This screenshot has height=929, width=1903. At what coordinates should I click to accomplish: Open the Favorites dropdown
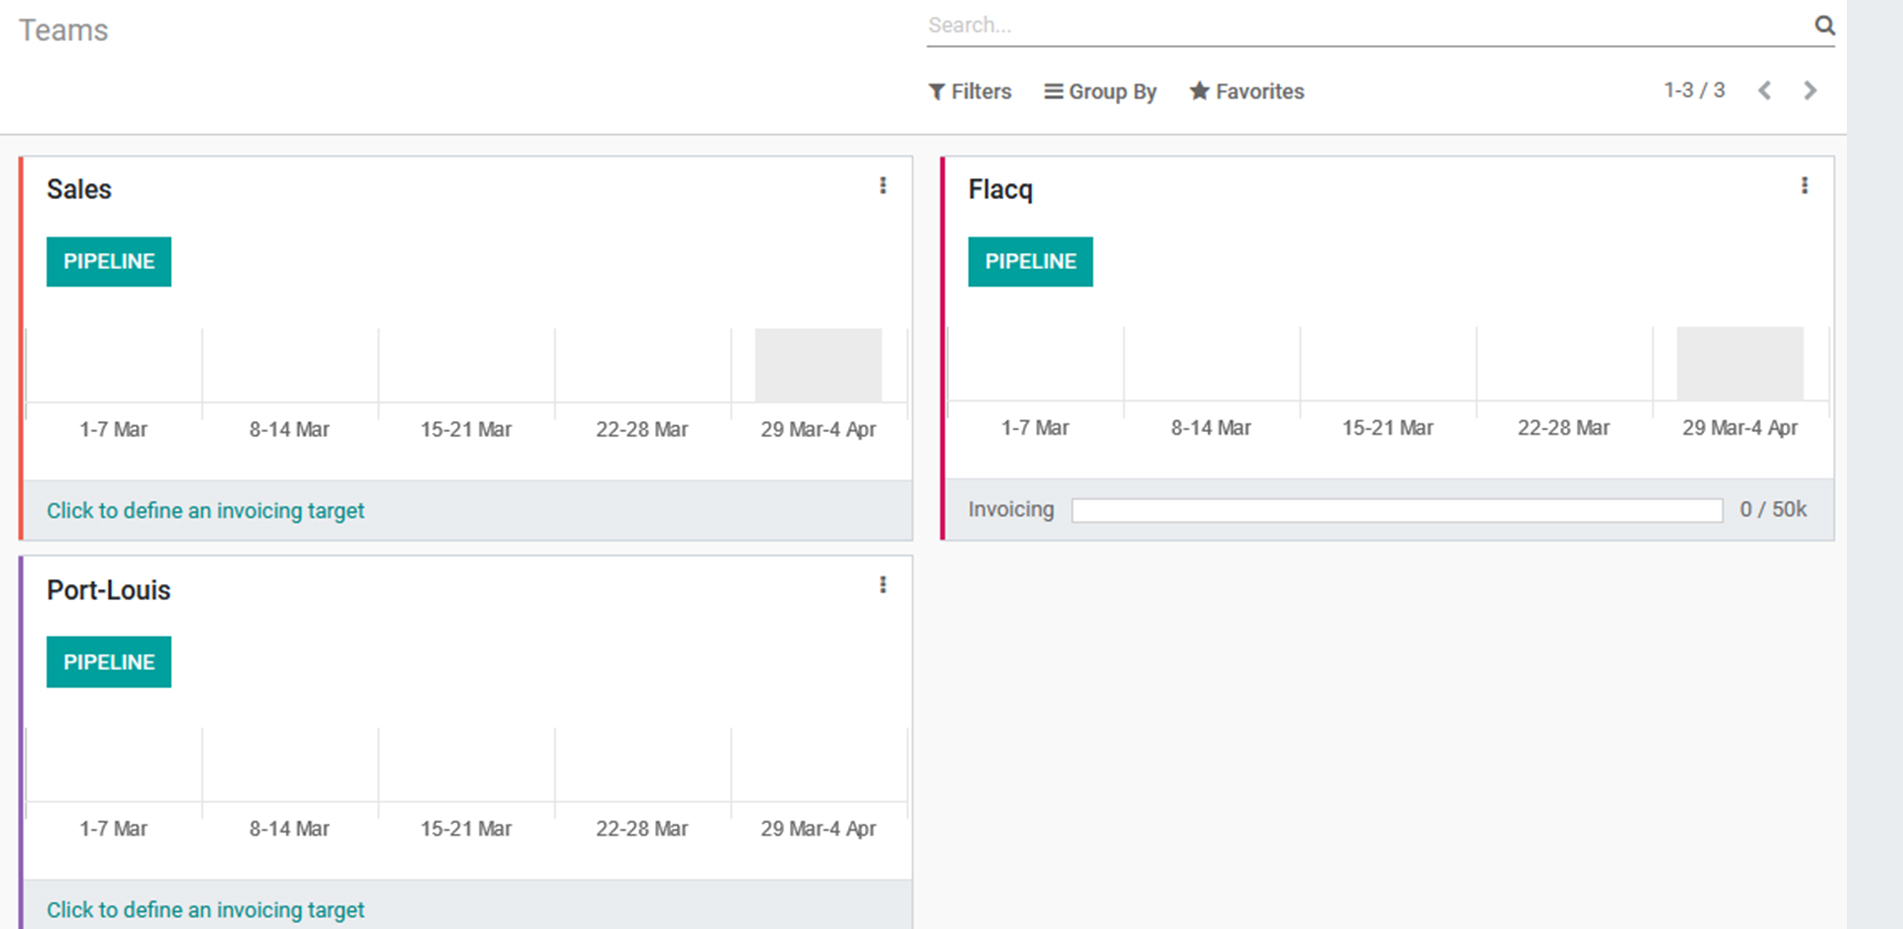(1246, 92)
